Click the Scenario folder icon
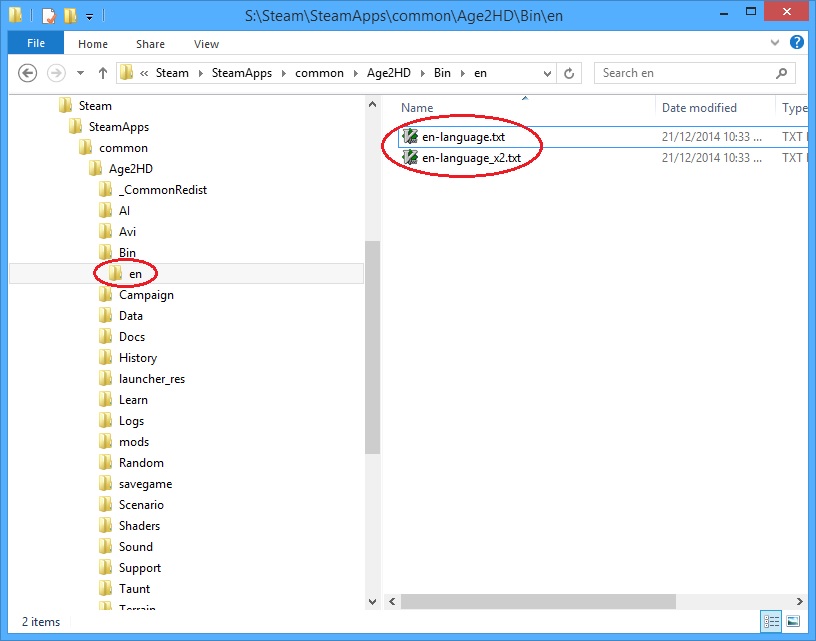Image resolution: width=816 pixels, height=641 pixels. tap(105, 504)
